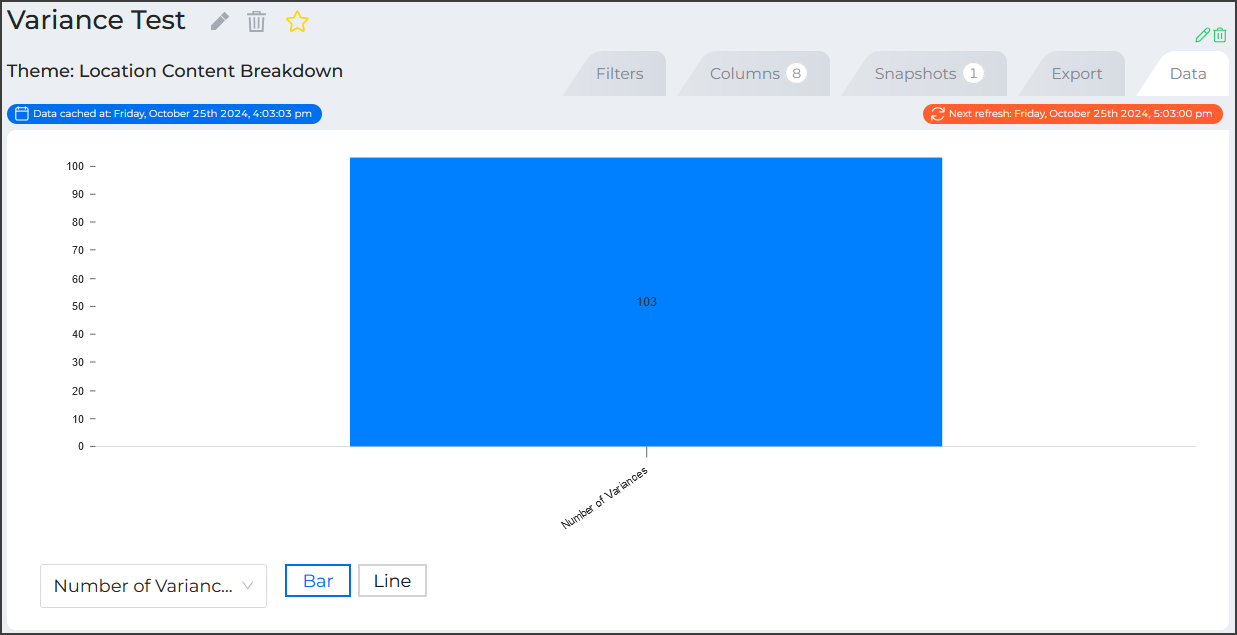Screen dimensions: 1237x635
Task: Switch chart to Line view
Action: coord(392,581)
